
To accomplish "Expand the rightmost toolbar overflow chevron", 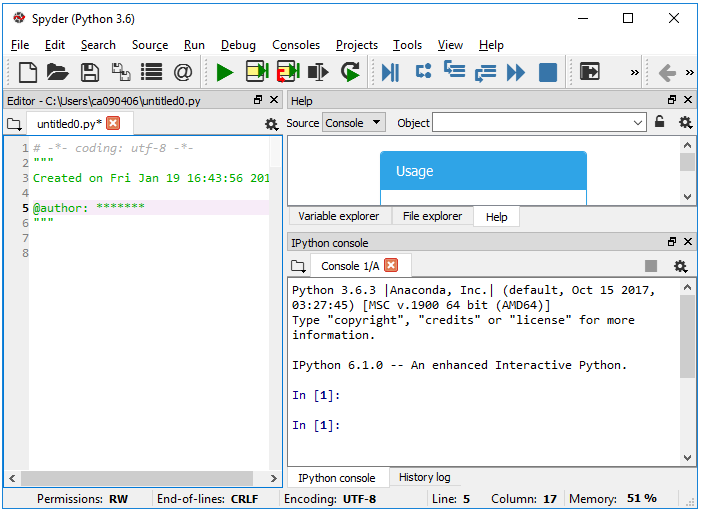I will [x=690, y=72].
